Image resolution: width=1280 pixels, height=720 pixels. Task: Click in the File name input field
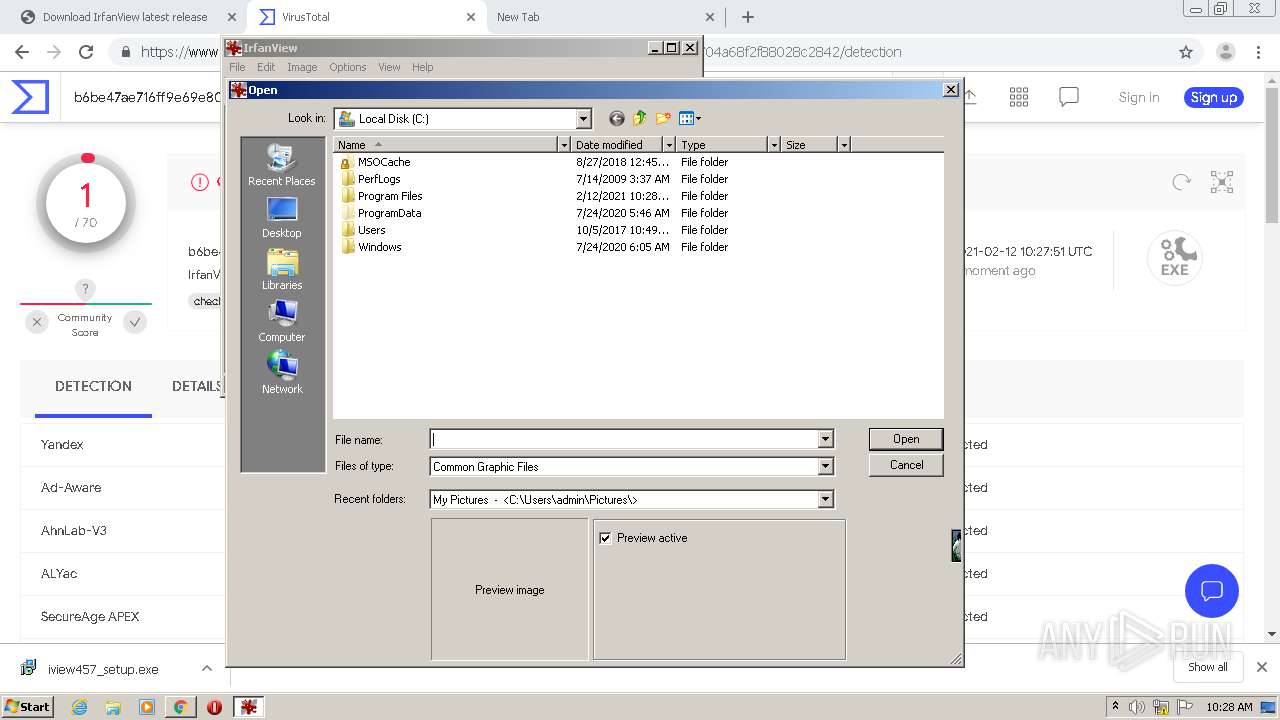pyautogui.click(x=624, y=439)
